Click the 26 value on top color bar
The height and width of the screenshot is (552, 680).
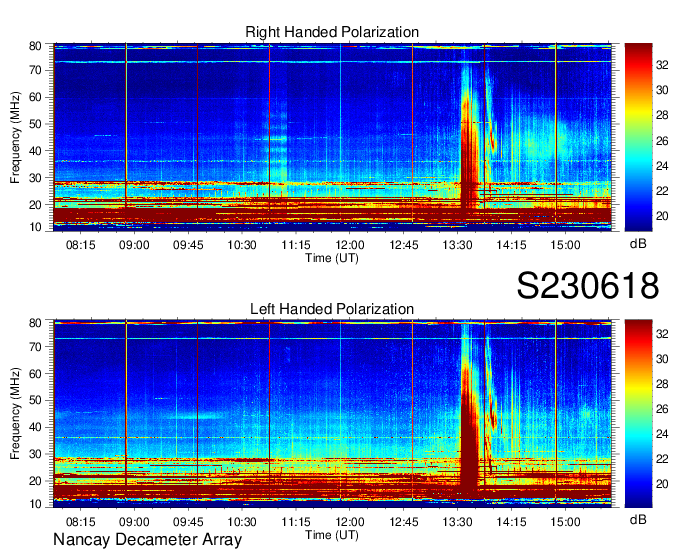coord(662,141)
